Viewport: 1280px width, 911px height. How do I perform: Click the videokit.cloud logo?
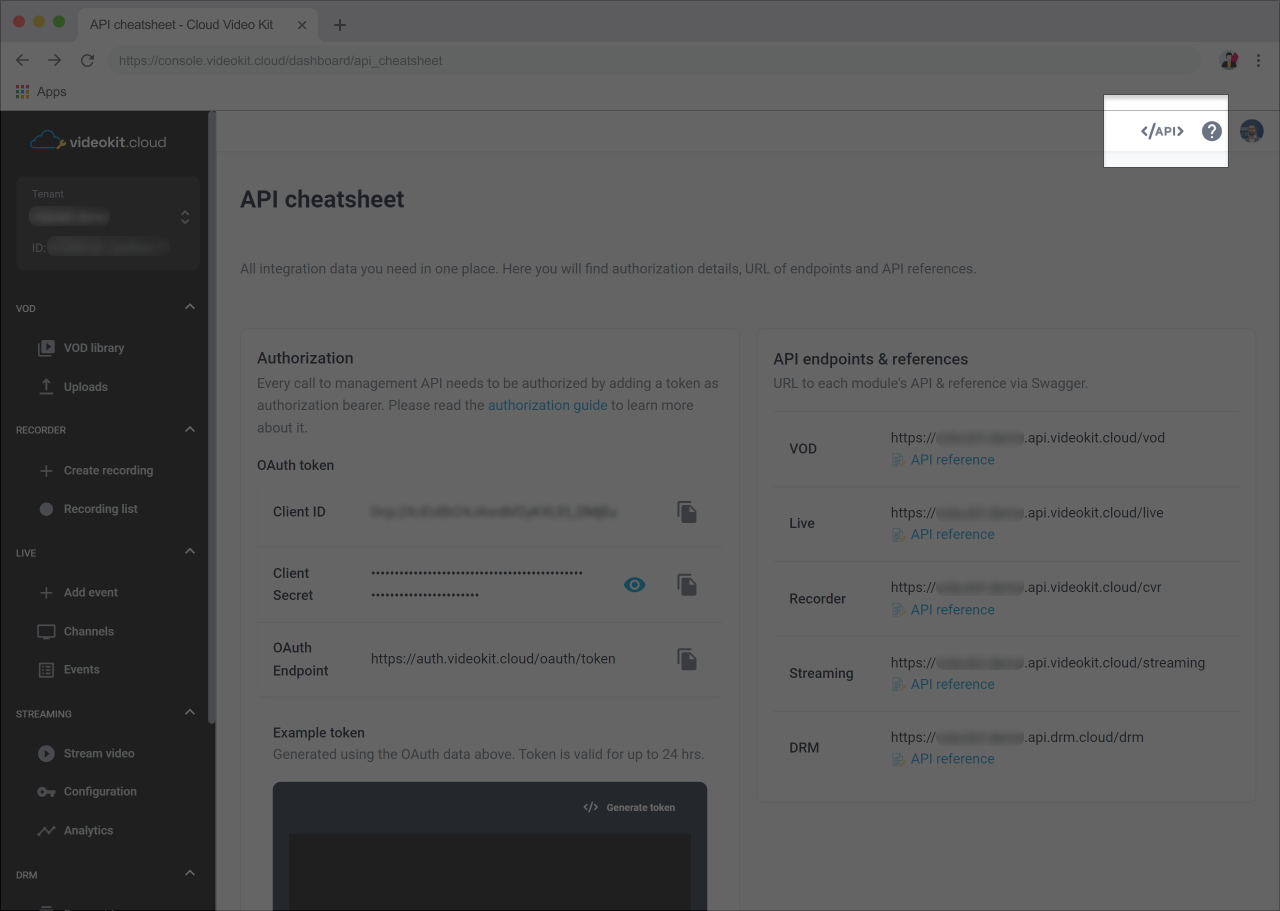click(x=98, y=141)
